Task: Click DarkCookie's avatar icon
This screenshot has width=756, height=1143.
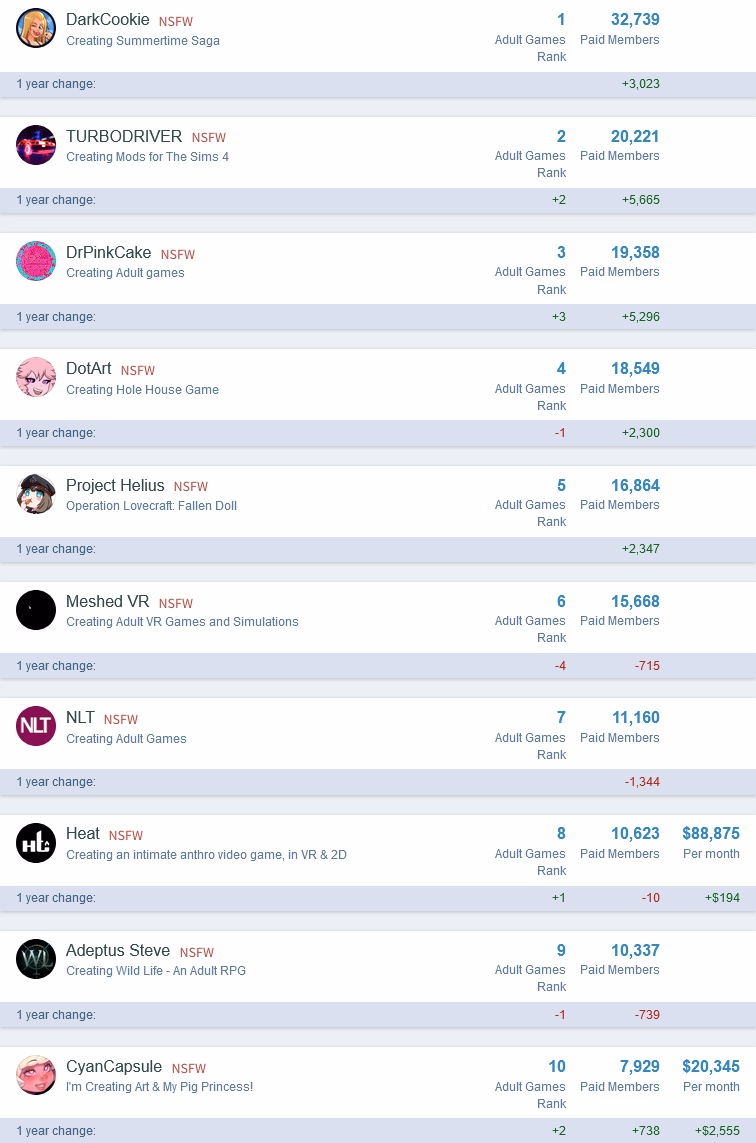Action: pos(36,28)
